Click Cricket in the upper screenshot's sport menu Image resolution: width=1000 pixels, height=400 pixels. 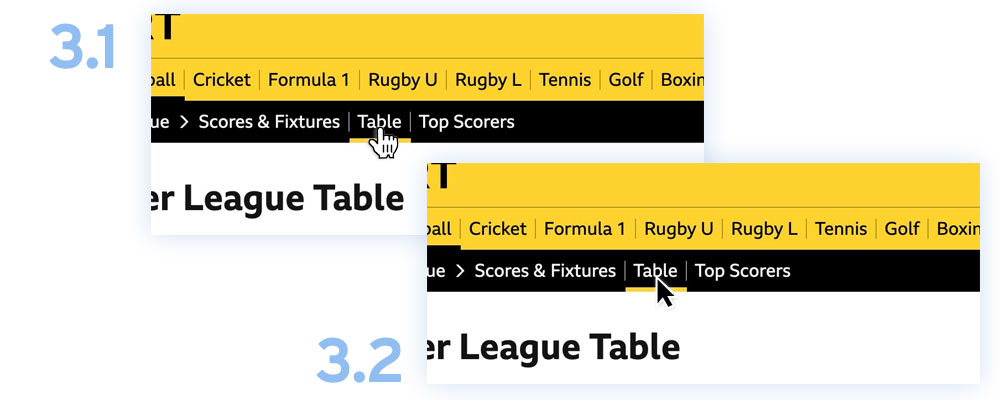point(221,80)
